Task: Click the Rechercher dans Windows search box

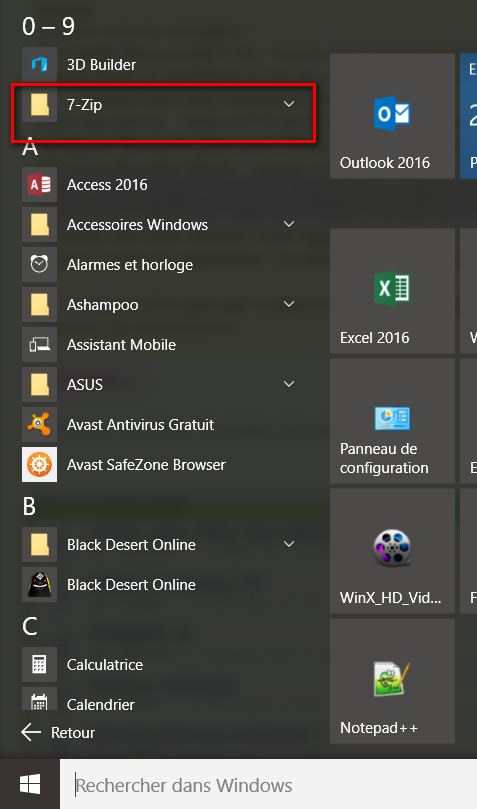Action: [268, 785]
